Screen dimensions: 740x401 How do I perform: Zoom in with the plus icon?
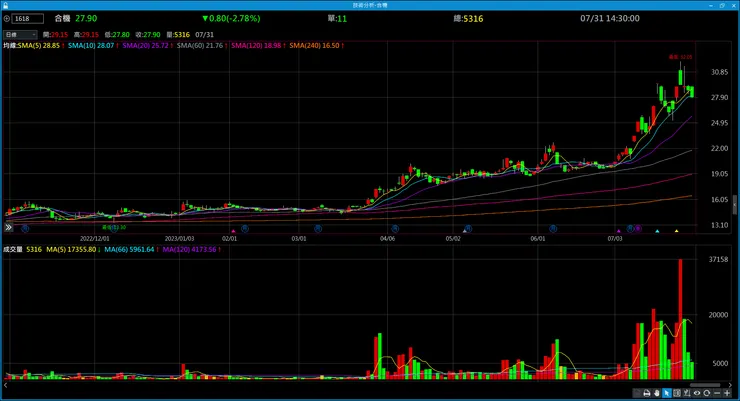point(727,393)
